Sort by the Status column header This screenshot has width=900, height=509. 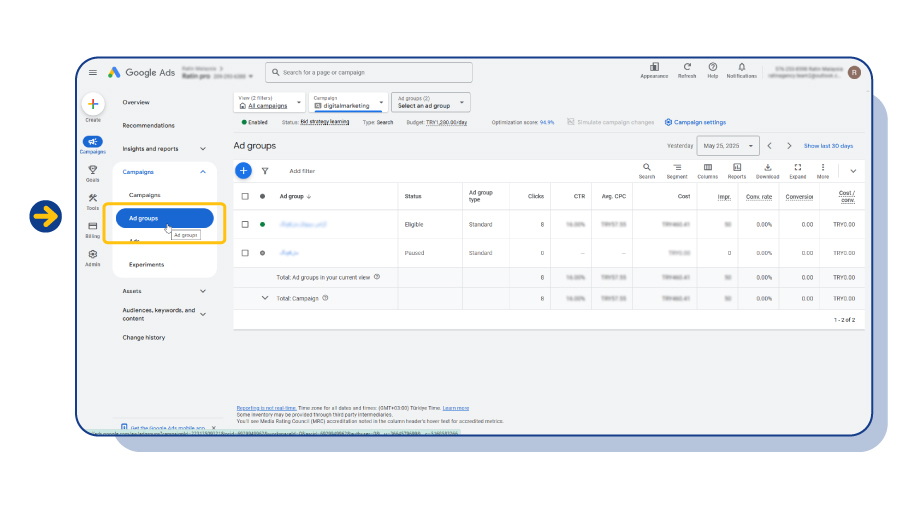(413, 196)
